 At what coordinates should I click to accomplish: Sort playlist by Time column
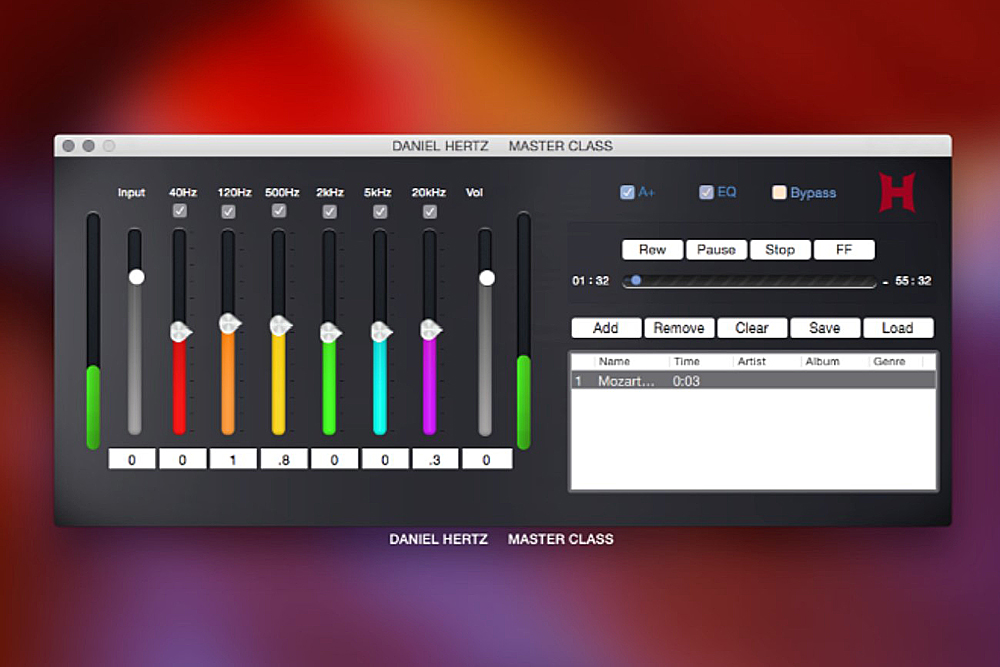[701, 362]
